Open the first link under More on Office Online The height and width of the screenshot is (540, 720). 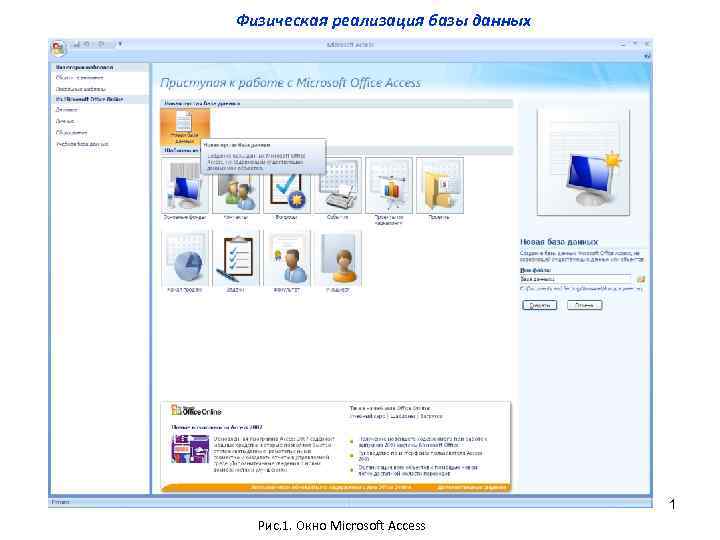pos(367,416)
